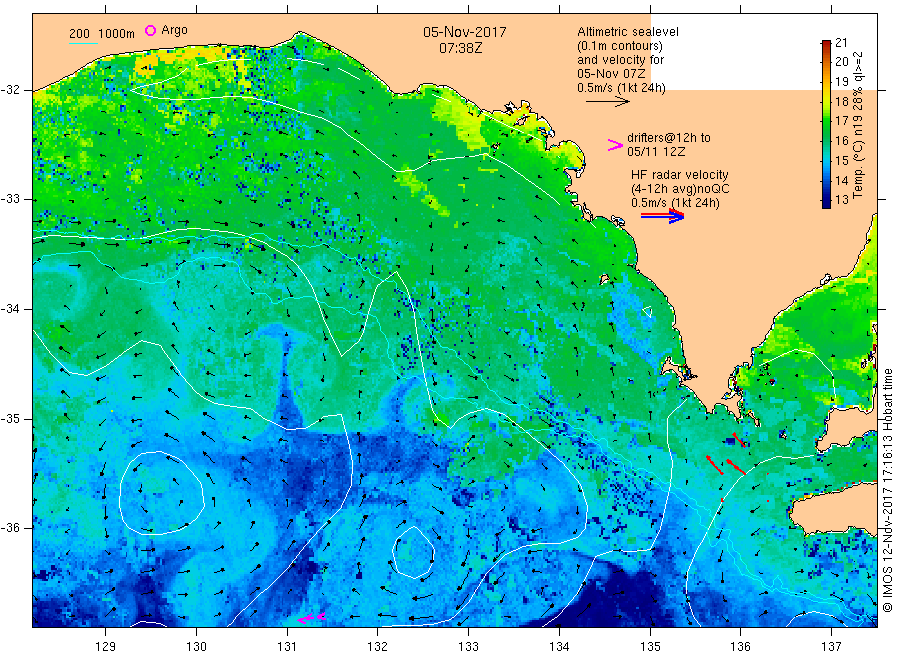Click the 'HF radar velocity' legend text
Viewport: 900px width, 660px height.
click(679, 174)
